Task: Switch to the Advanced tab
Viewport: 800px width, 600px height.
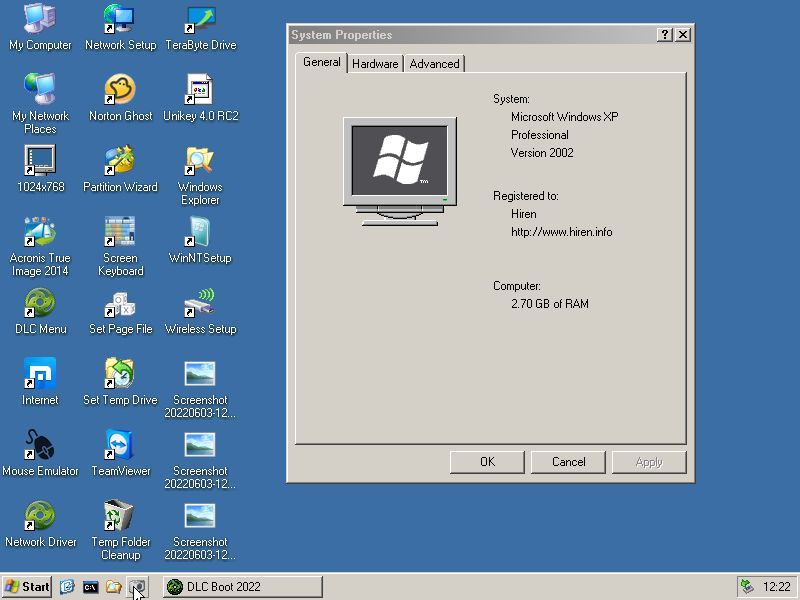Action: coord(434,64)
